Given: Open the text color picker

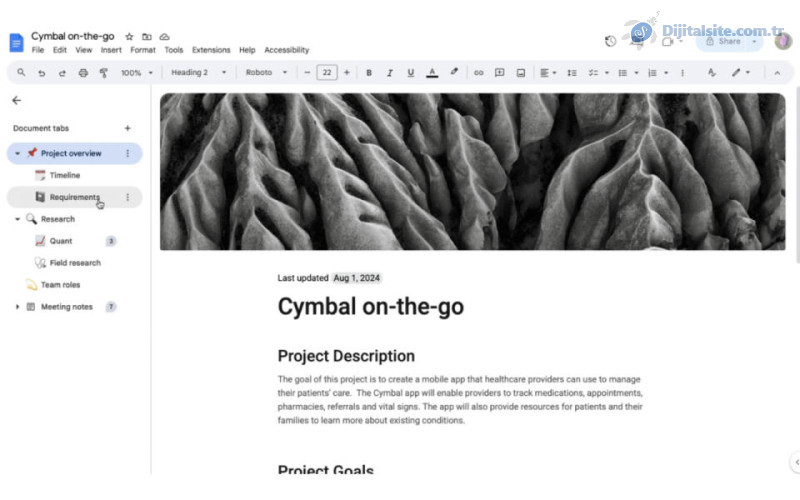Looking at the screenshot, I should (432, 73).
